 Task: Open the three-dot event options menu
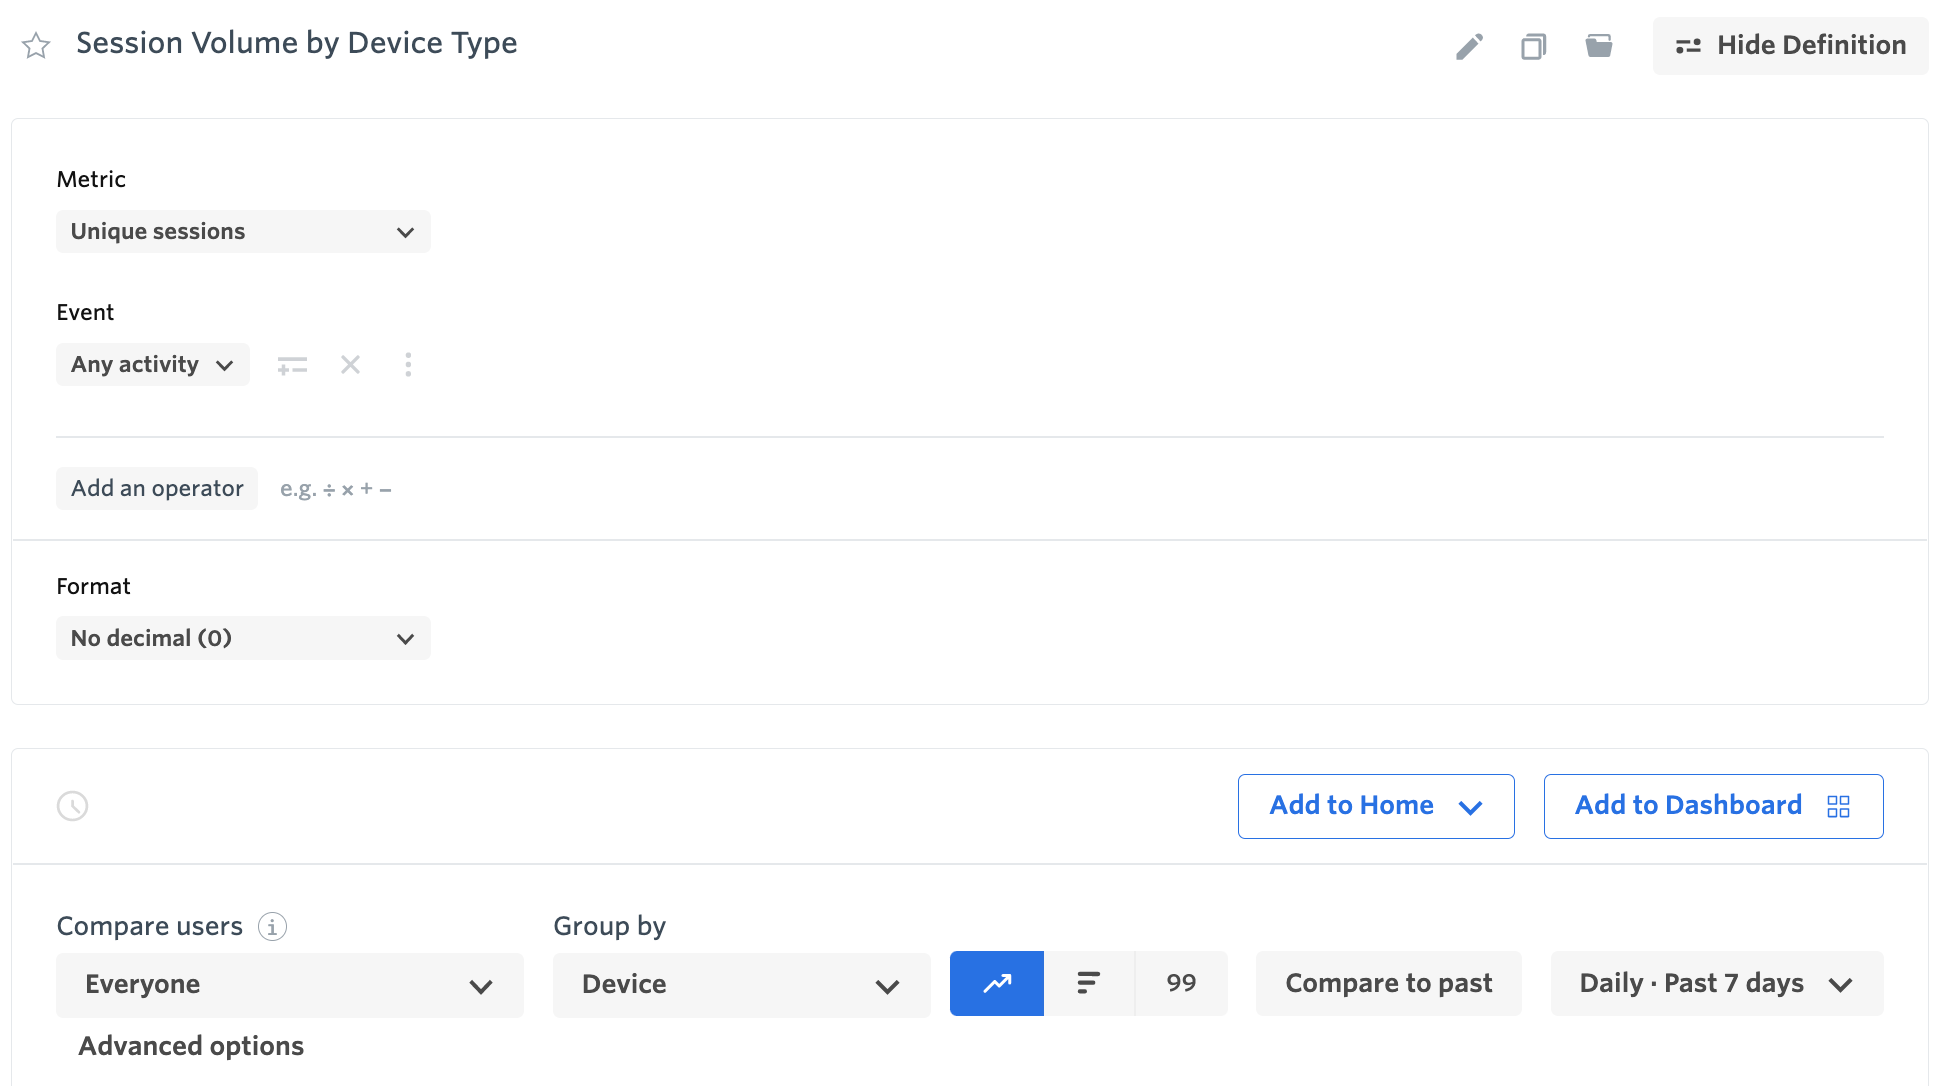408,364
